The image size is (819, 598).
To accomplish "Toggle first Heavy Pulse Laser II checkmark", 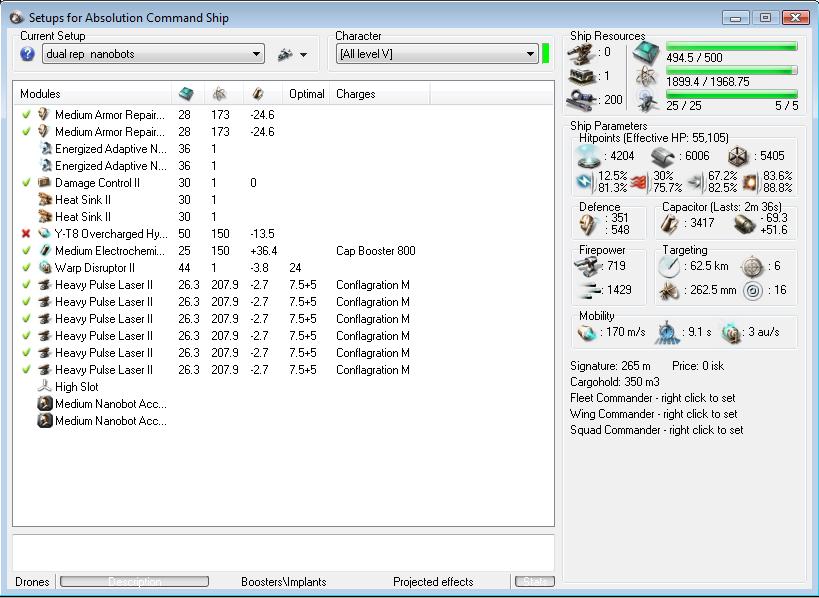I will [26, 285].
